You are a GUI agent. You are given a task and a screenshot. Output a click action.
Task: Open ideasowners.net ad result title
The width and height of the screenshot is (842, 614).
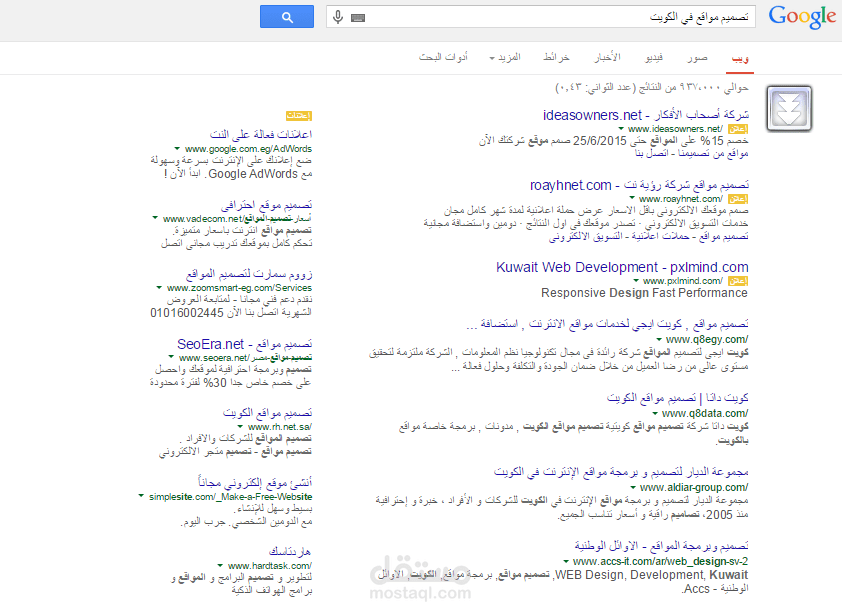645,115
